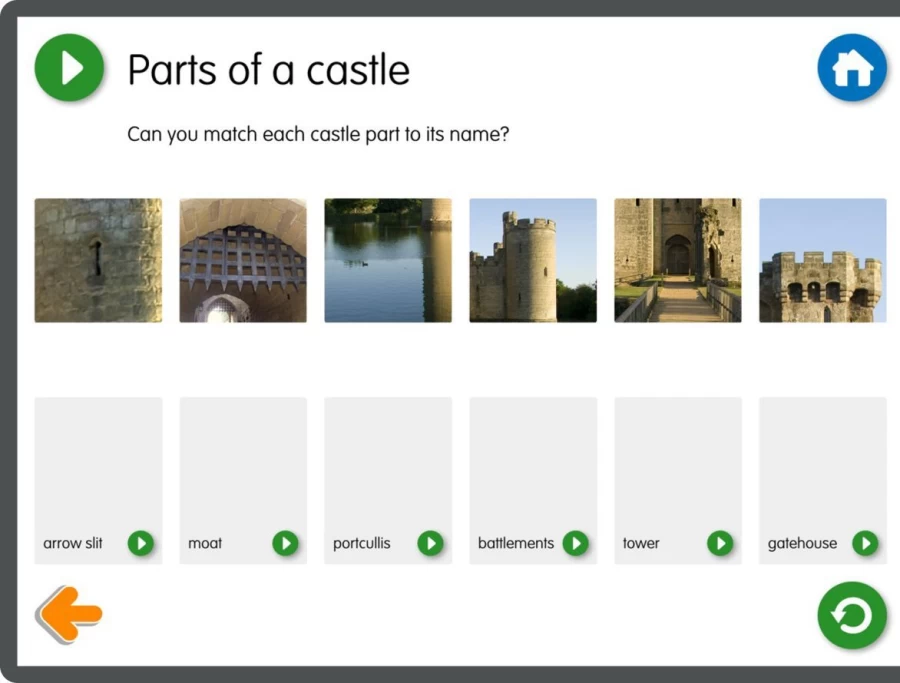Select the battlements photo
Screen dimensions: 900x683
pyautogui.click(x=823, y=261)
